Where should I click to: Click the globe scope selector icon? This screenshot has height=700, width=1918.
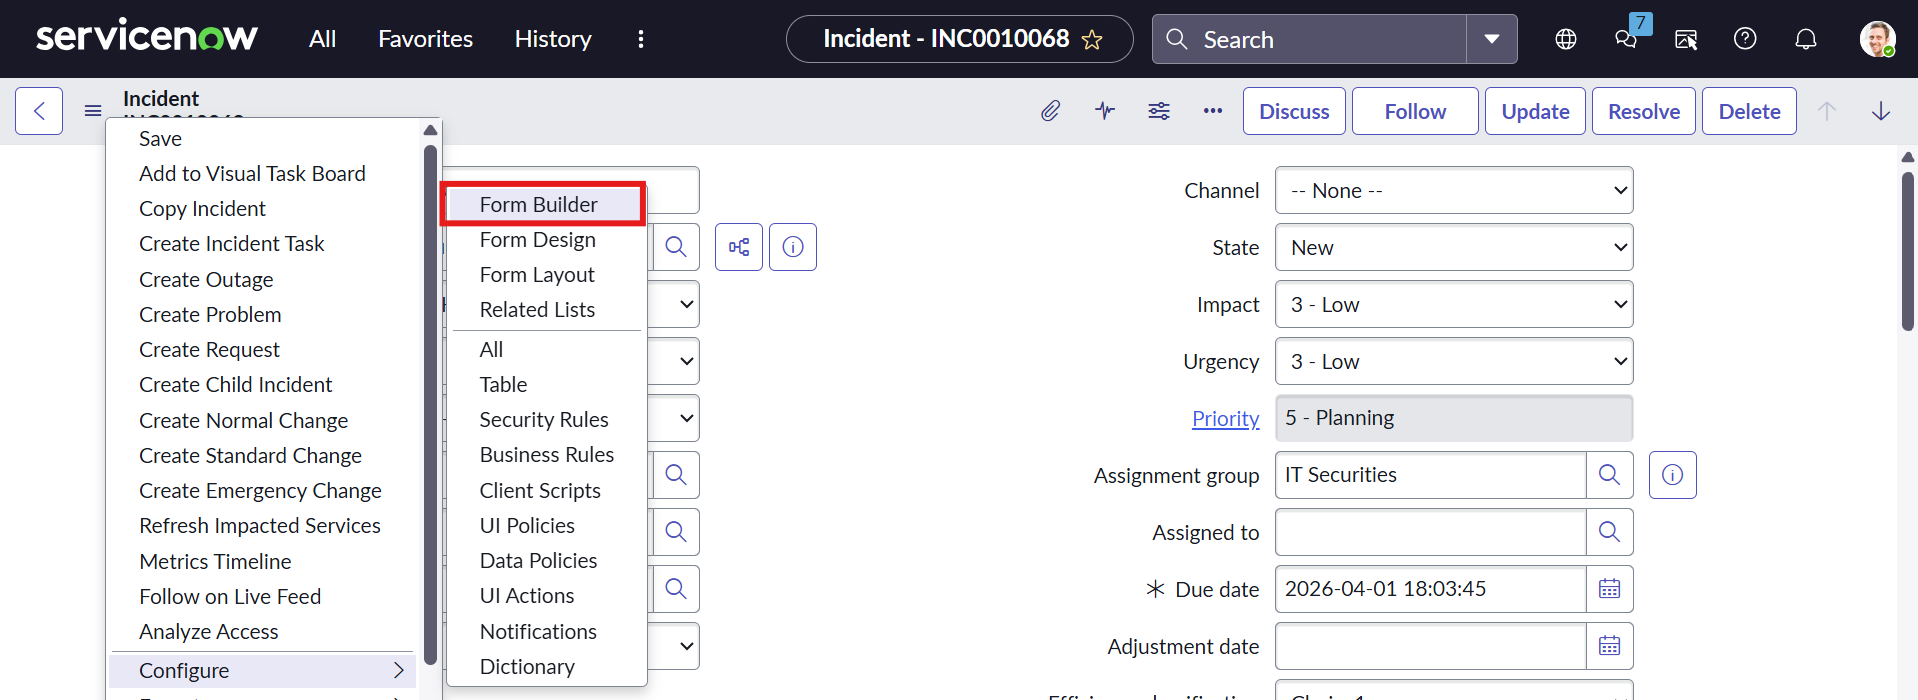1566,39
